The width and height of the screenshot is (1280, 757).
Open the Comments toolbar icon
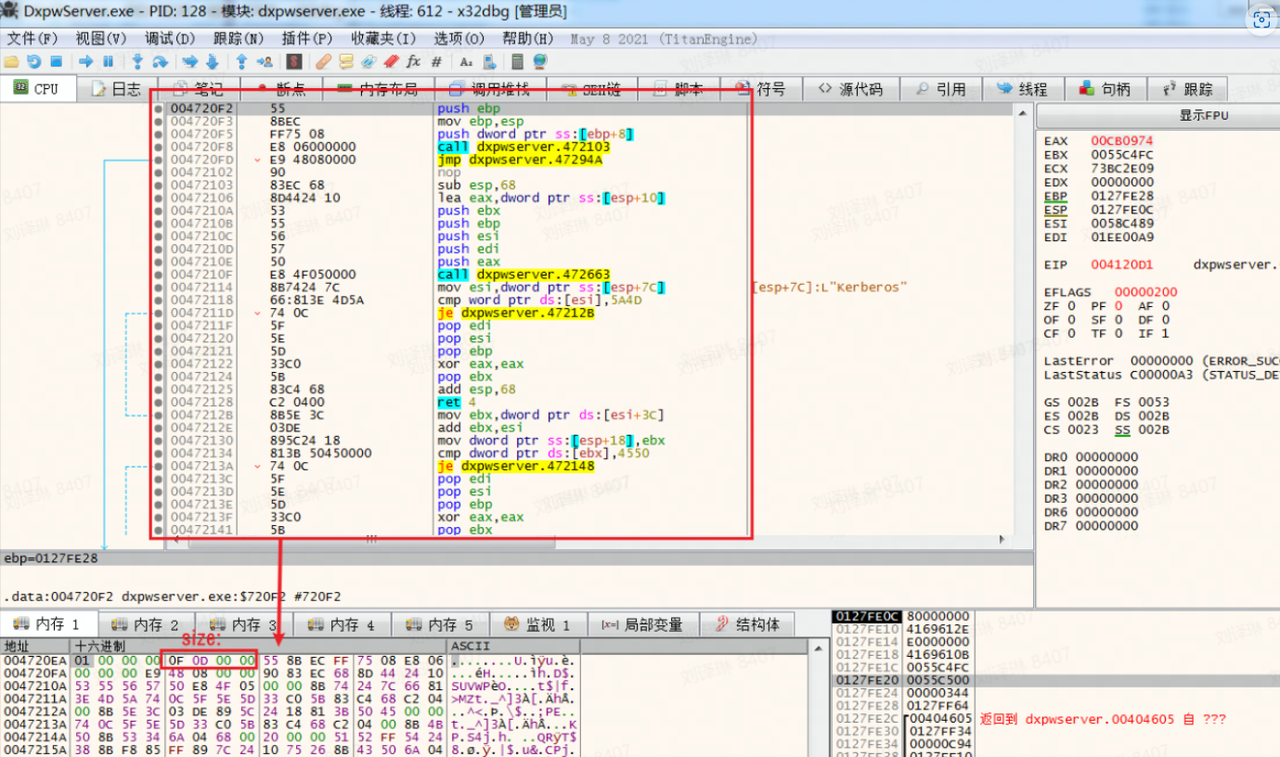click(x=347, y=61)
